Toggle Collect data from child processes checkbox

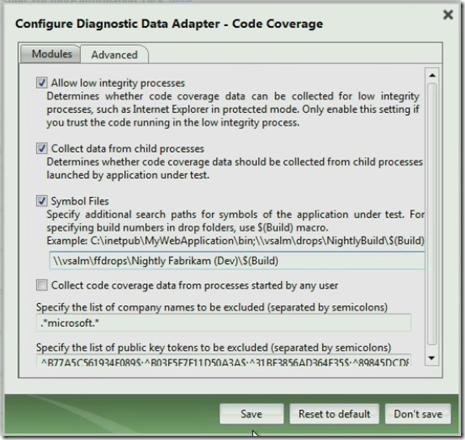pos(42,148)
